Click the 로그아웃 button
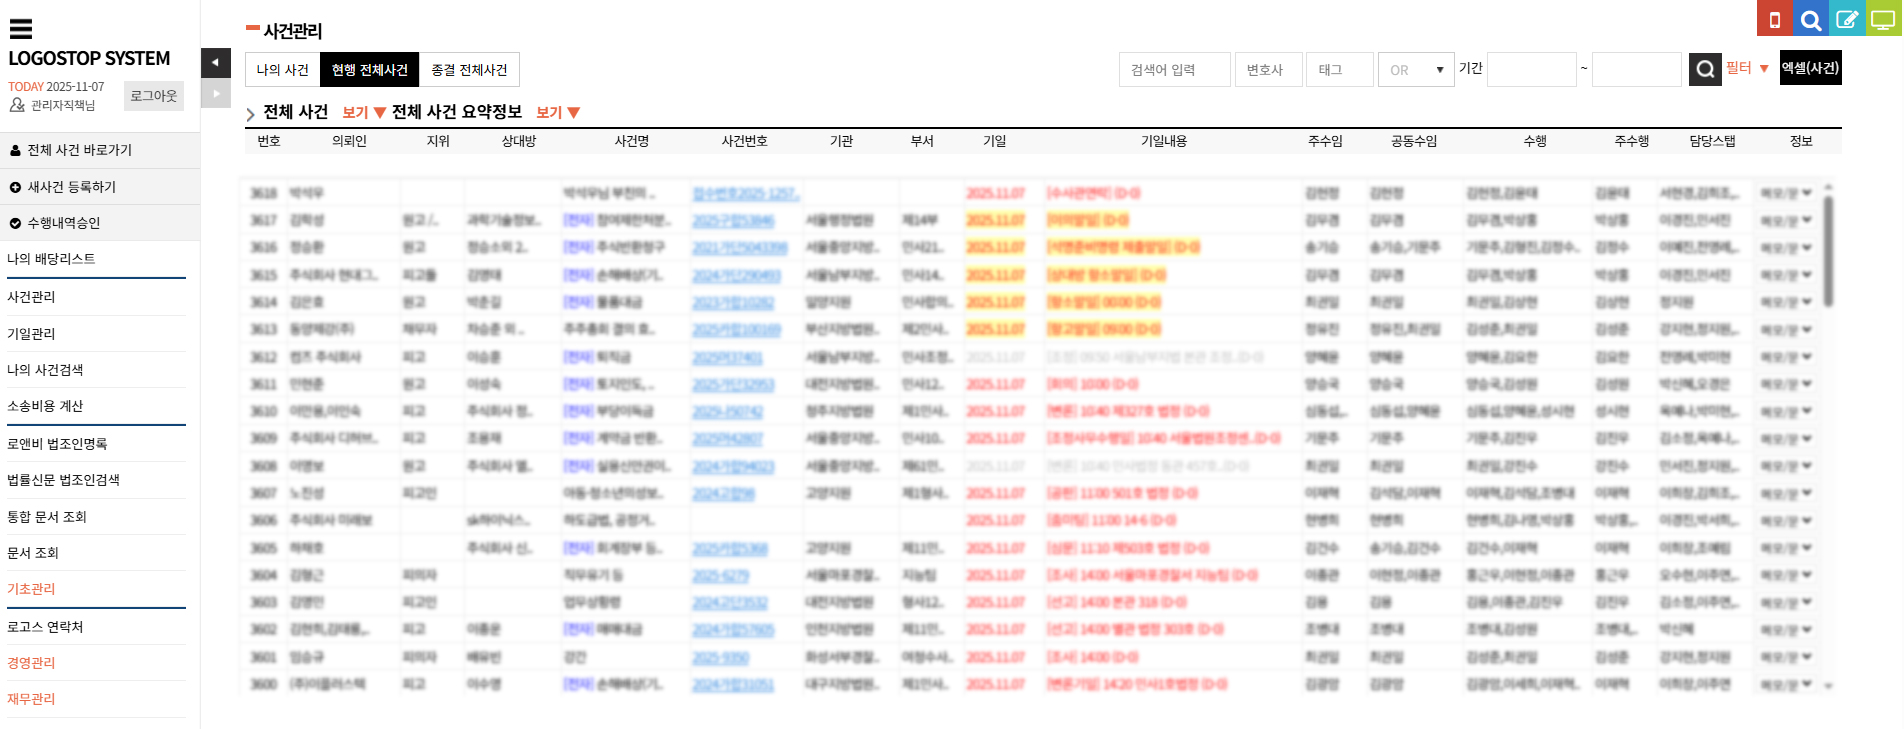The image size is (1904, 729). (154, 96)
